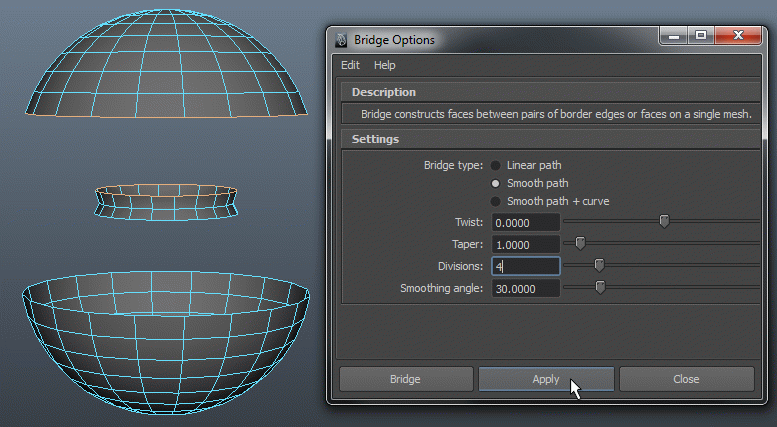Collapse the Description section header

[384, 92]
